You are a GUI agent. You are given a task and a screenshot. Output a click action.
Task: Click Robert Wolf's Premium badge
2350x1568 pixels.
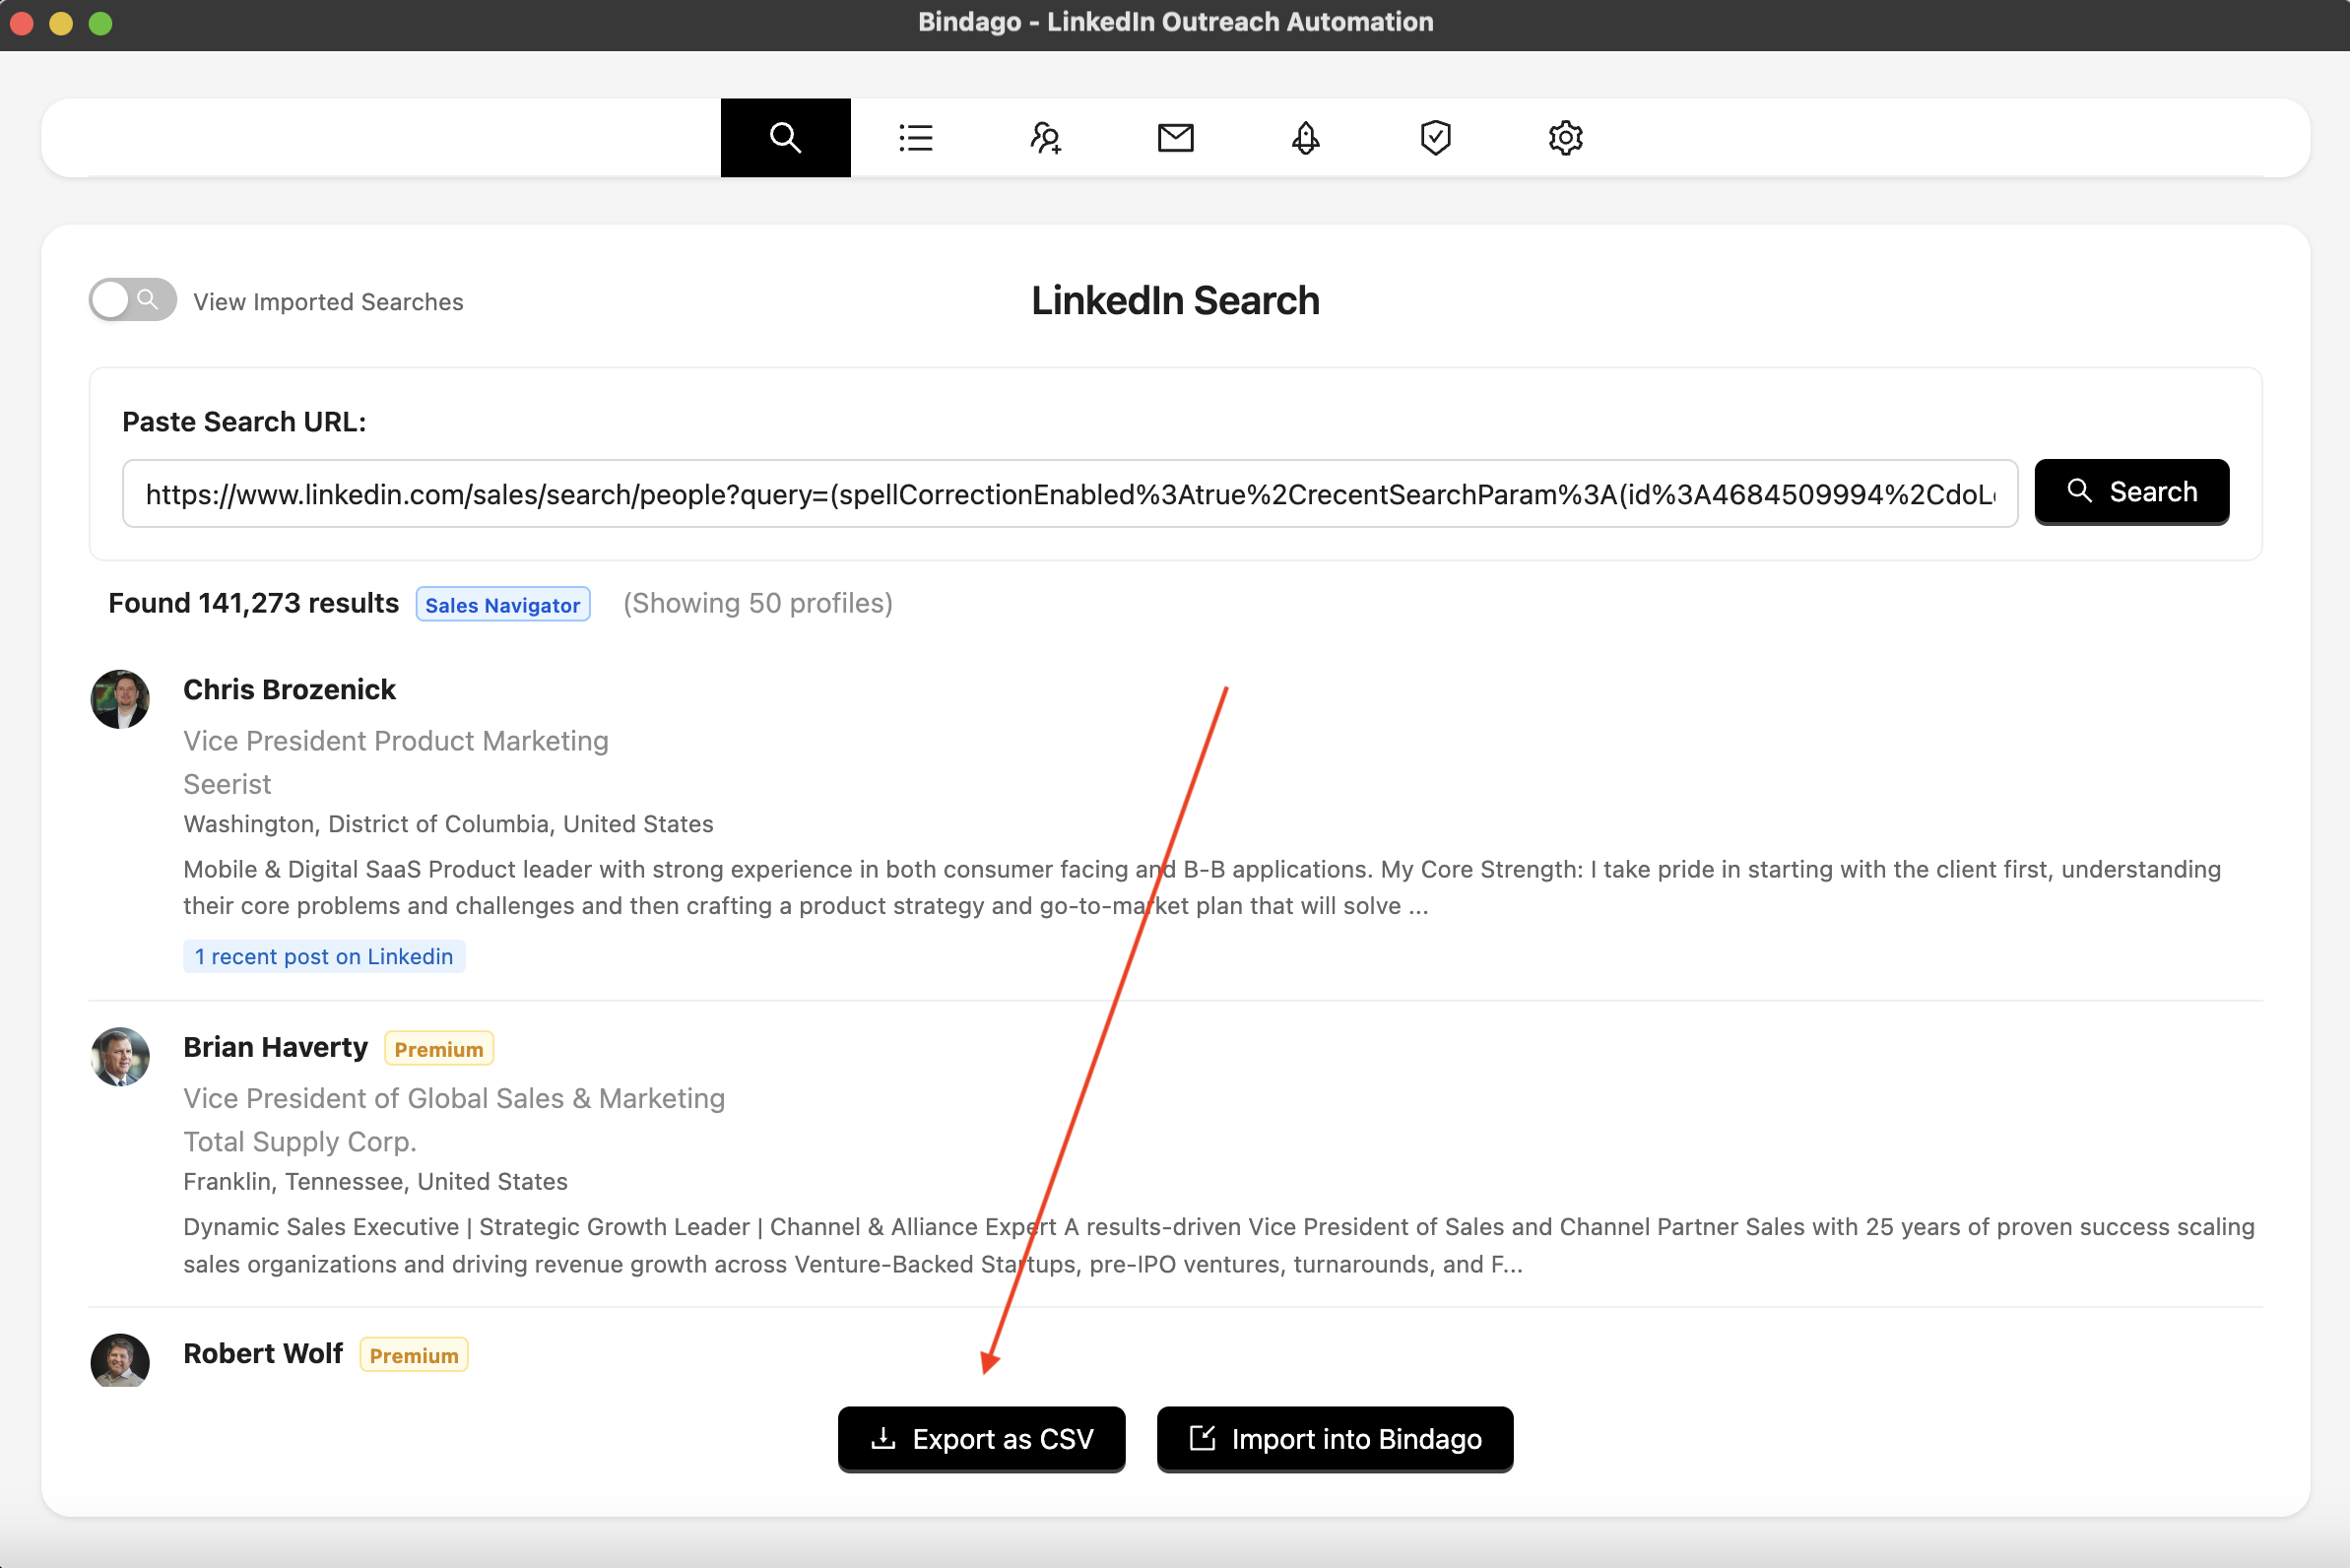[414, 1356]
